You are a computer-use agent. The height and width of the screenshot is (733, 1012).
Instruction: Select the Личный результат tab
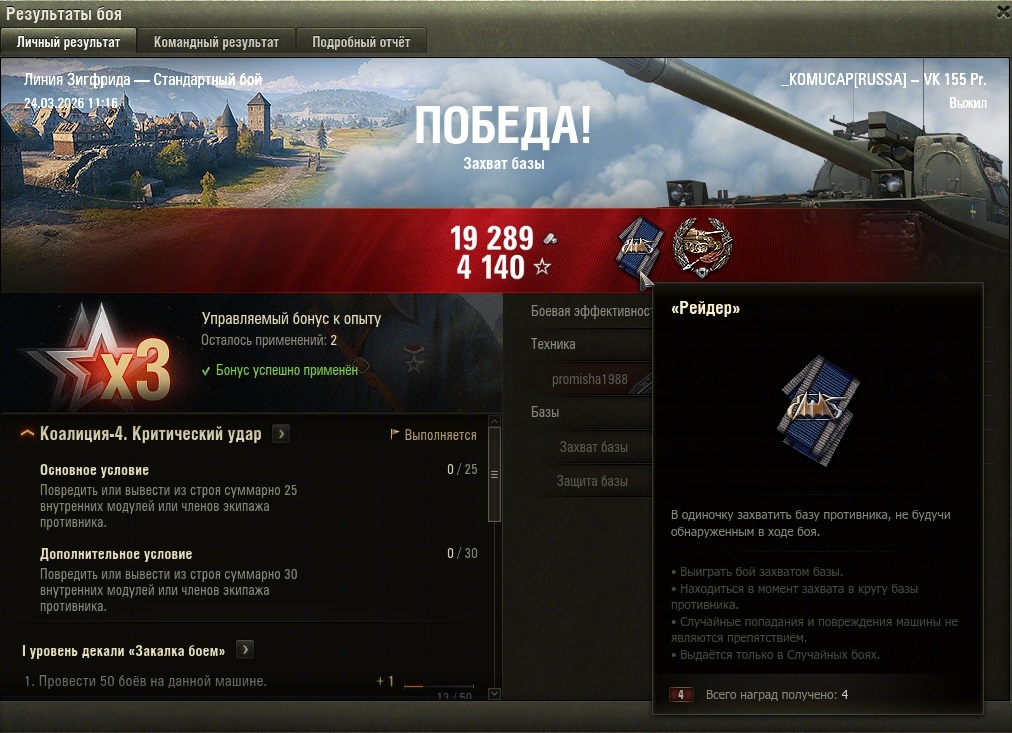(68, 42)
